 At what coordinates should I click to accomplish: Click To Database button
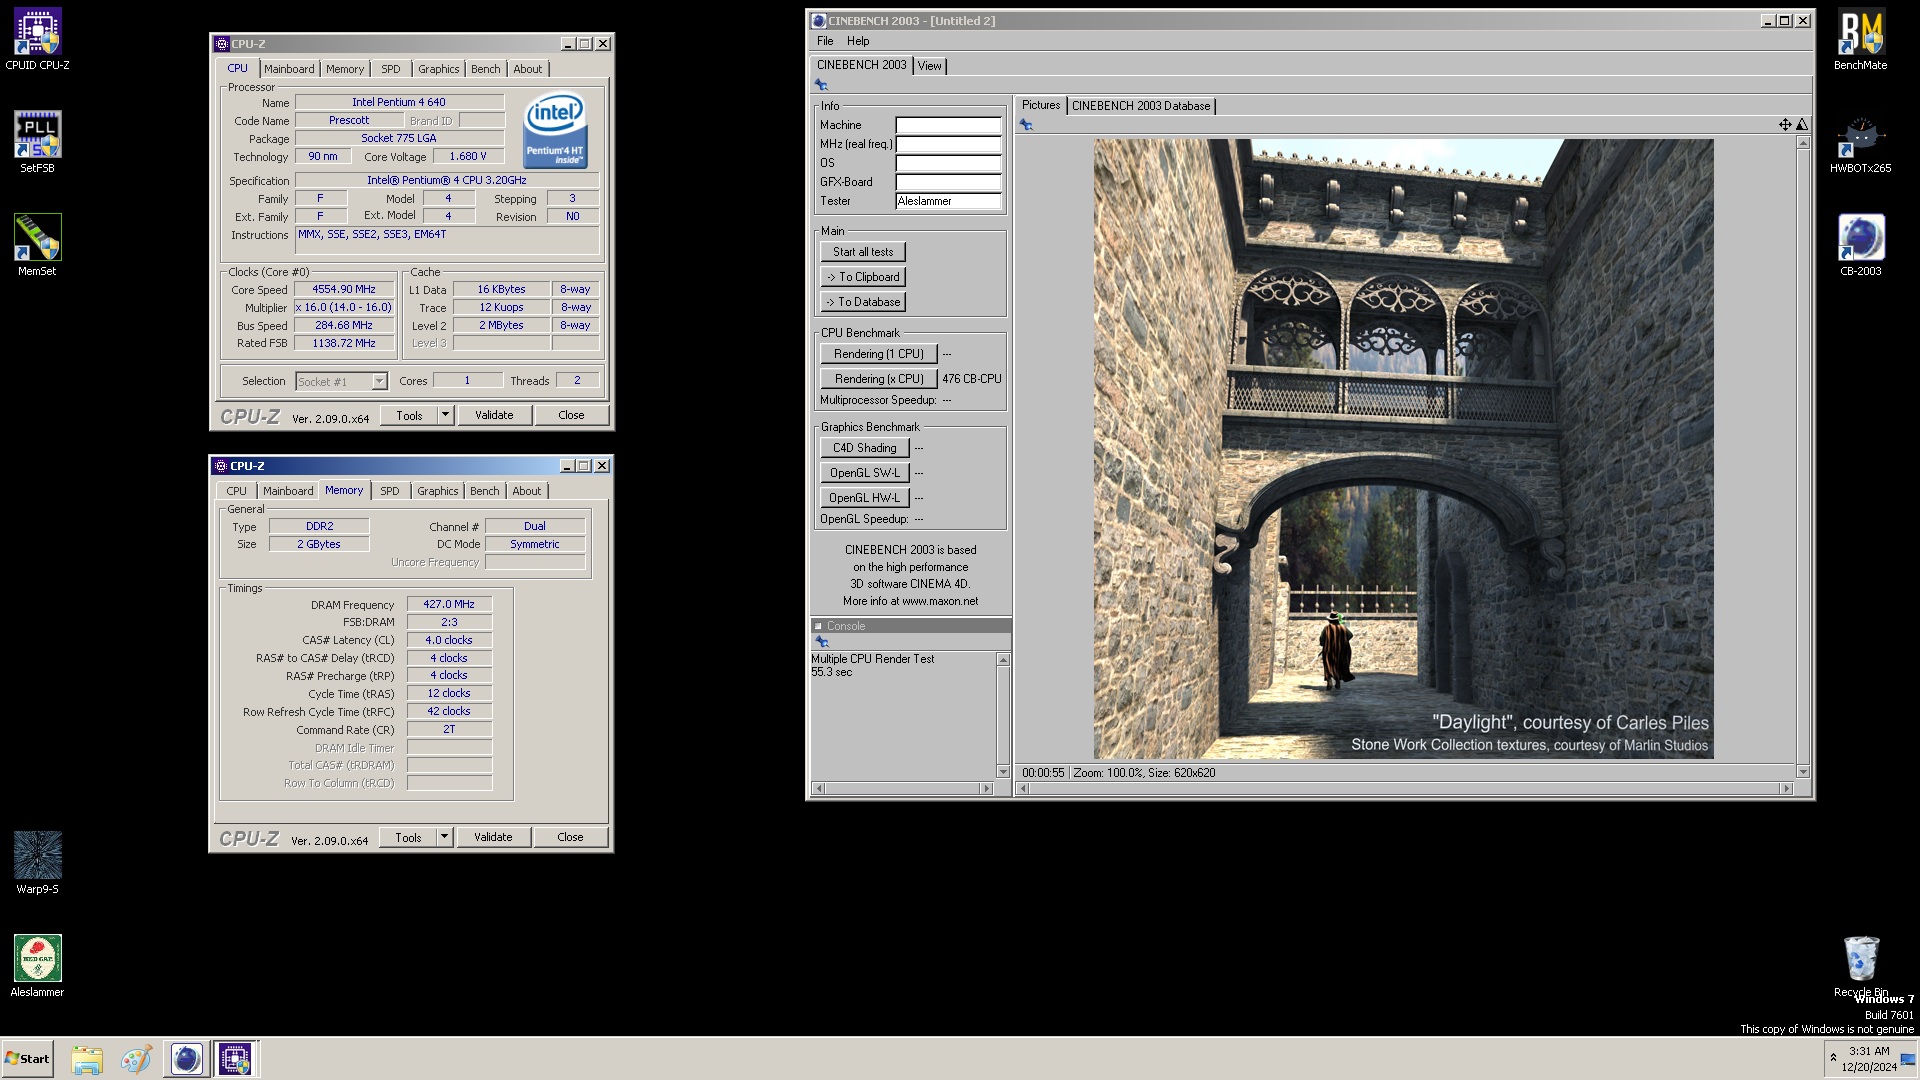tap(863, 302)
